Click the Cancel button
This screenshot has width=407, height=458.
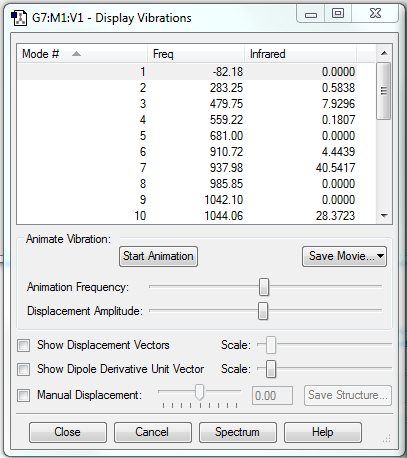[x=153, y=432]
